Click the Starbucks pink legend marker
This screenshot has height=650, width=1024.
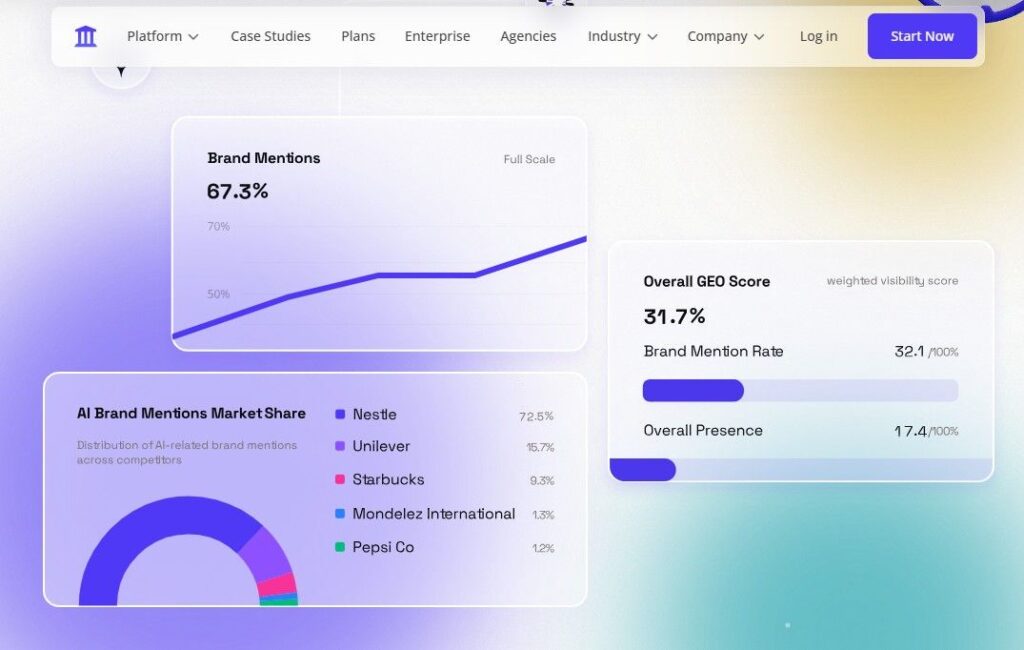(340, 479)
